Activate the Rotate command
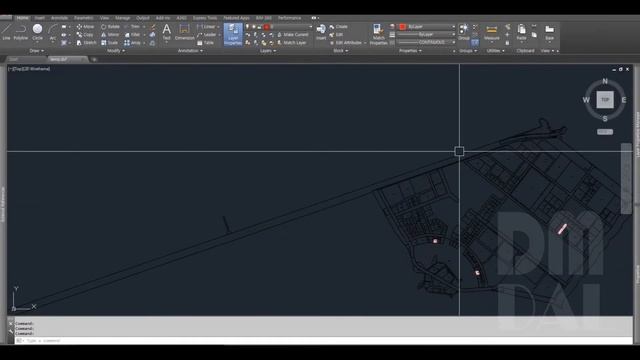The height and width of the screenshot is (360, 640). tap(110, 27)
